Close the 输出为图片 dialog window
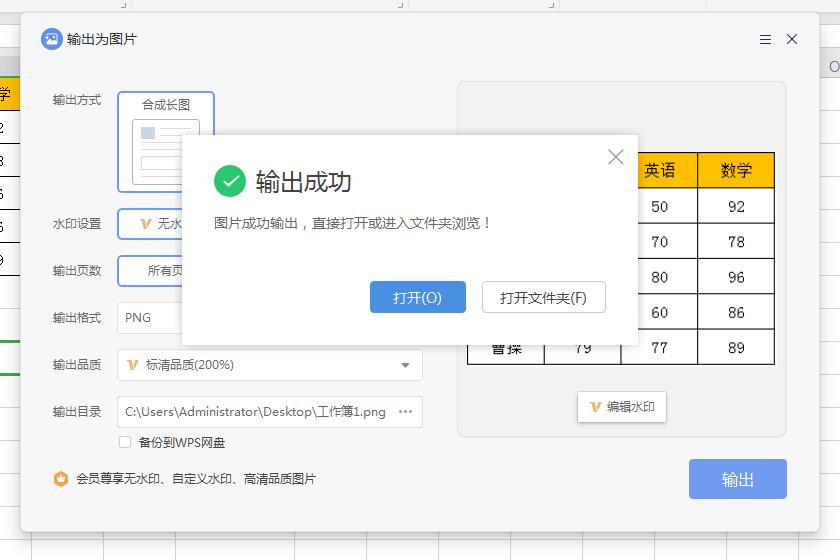The image size is (840, 560). pos(792,40)
